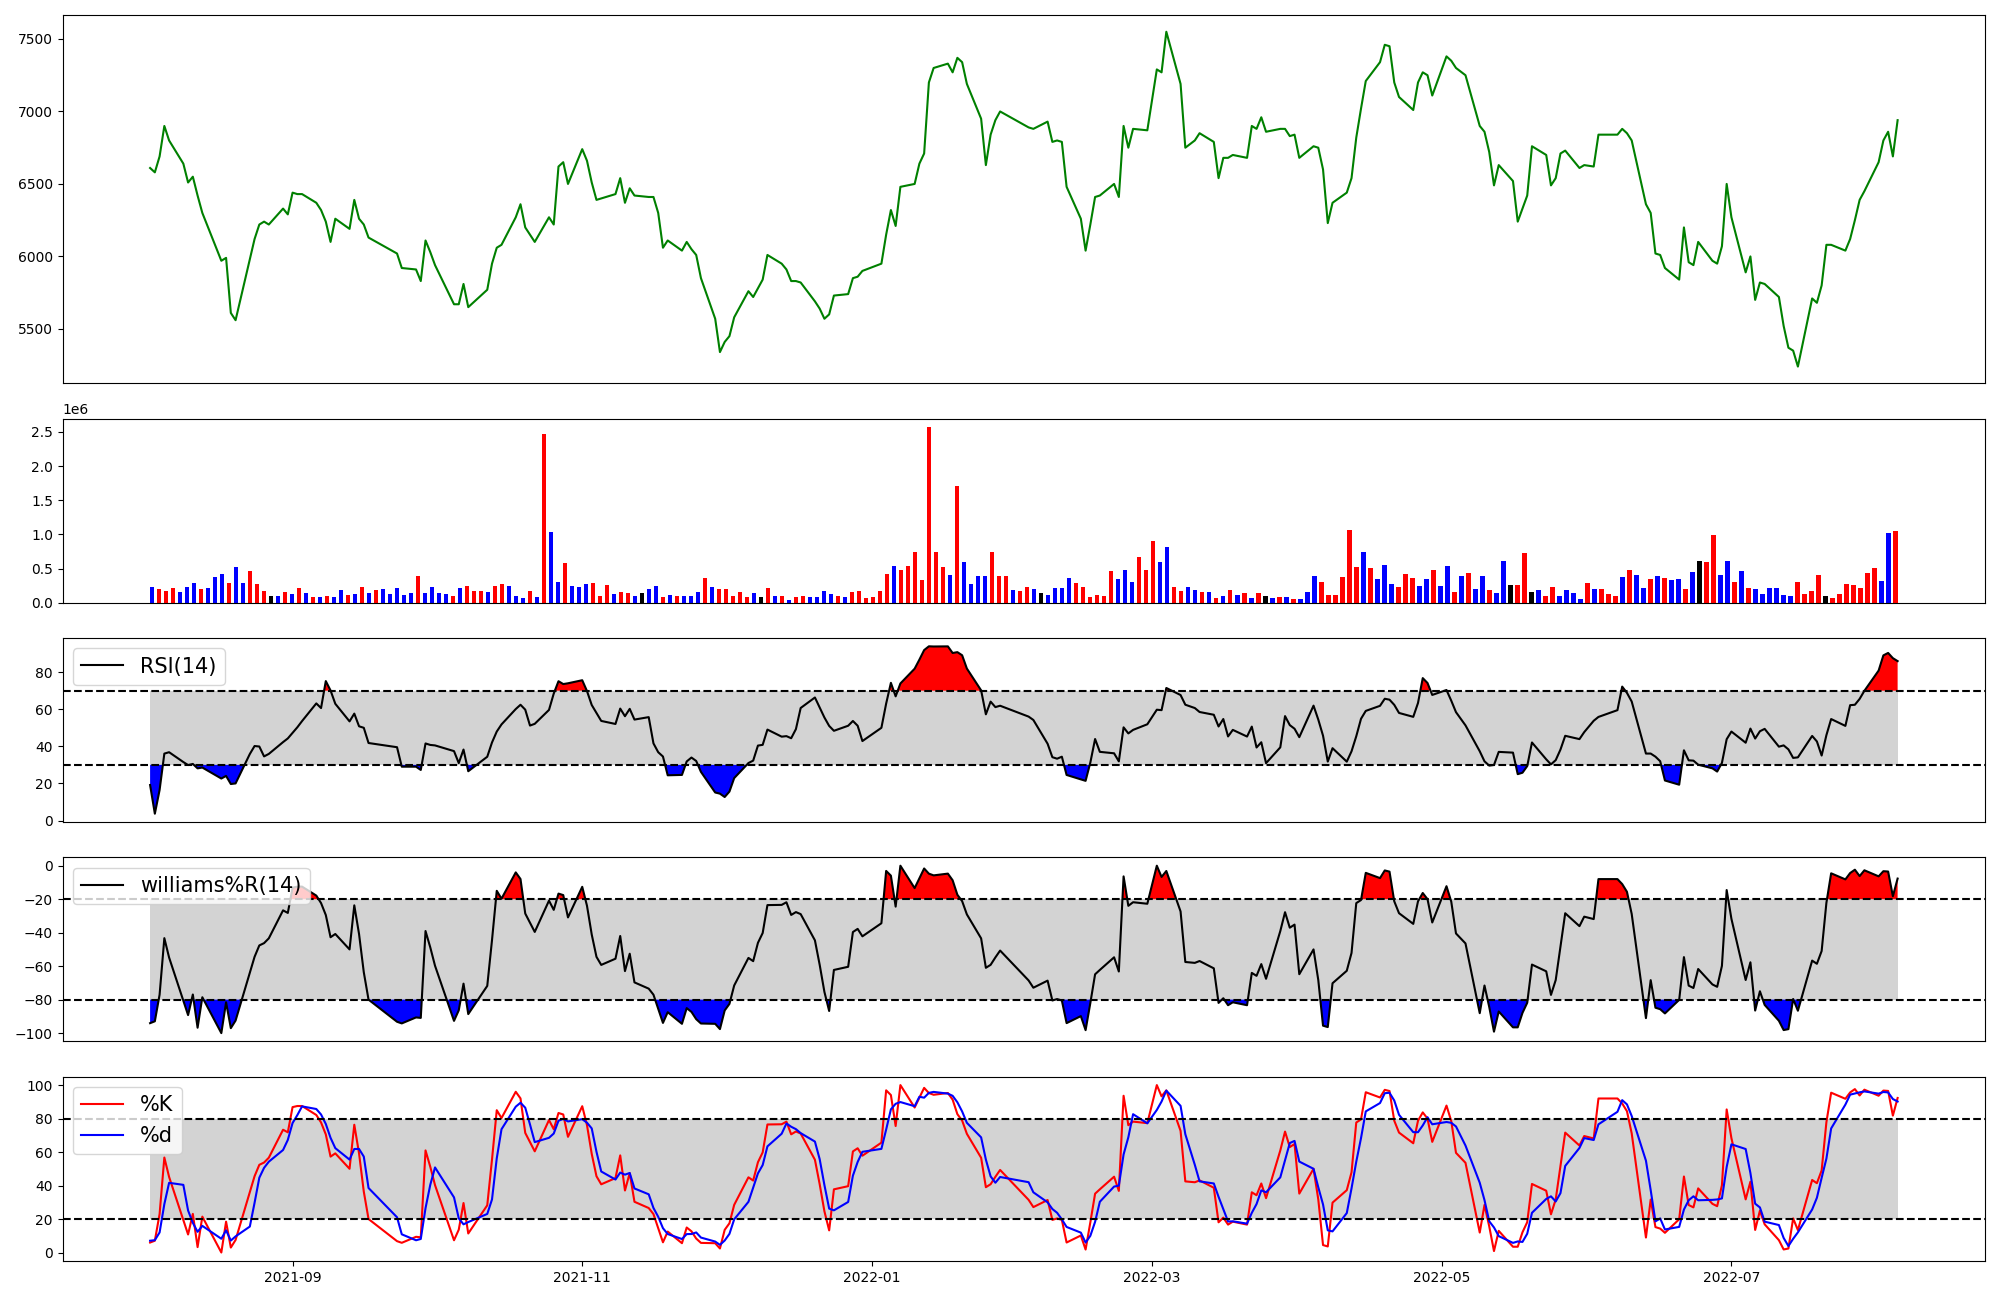Screen dimensions: 2000x1300
Task: Click the highest price peak in 2022-03
Action: [1166, 33]
